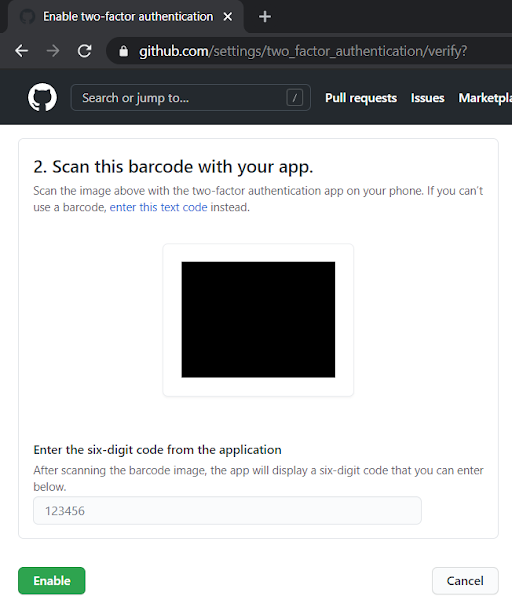
Task: Focus the Search or jump to field
Action: (191, 98)
